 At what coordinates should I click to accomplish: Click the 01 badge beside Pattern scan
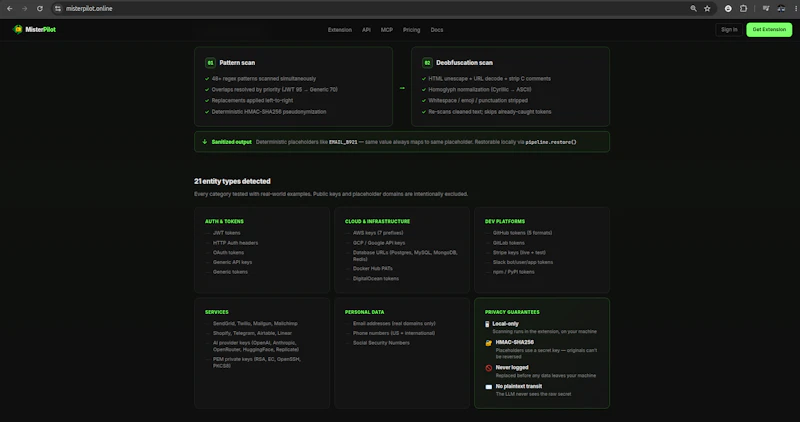[x=210, y=63]
